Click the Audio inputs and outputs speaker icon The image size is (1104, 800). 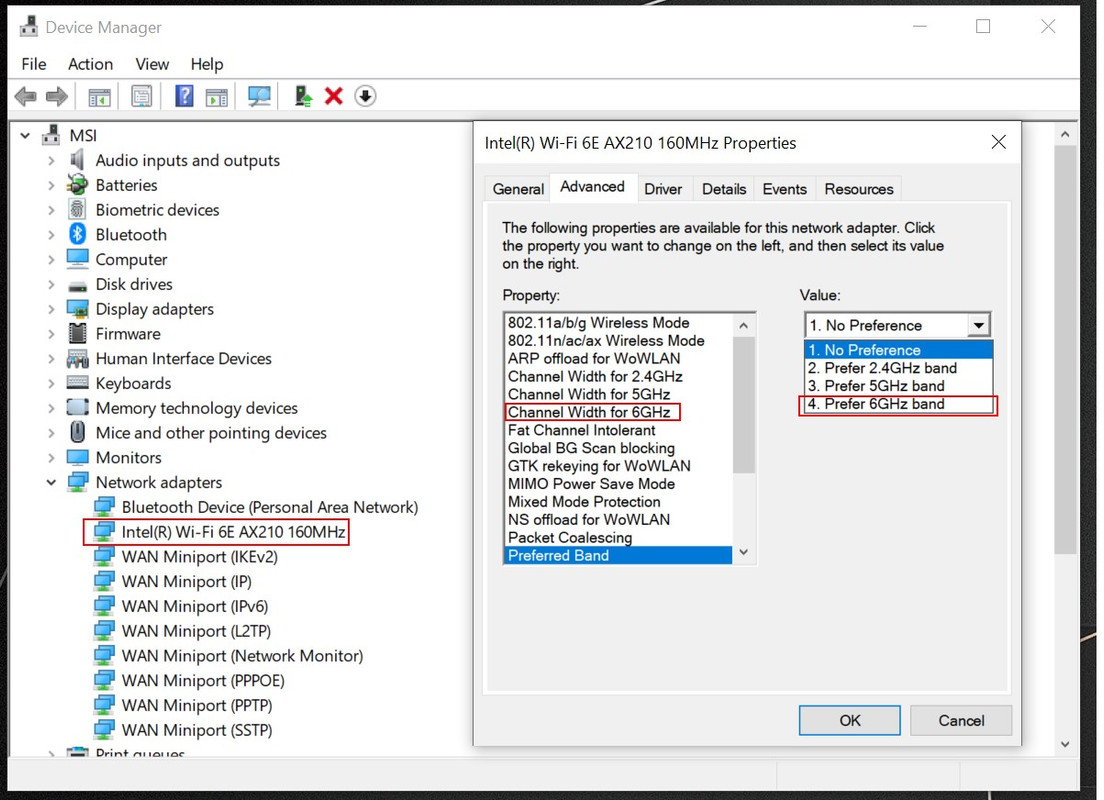tap(77, 160)
